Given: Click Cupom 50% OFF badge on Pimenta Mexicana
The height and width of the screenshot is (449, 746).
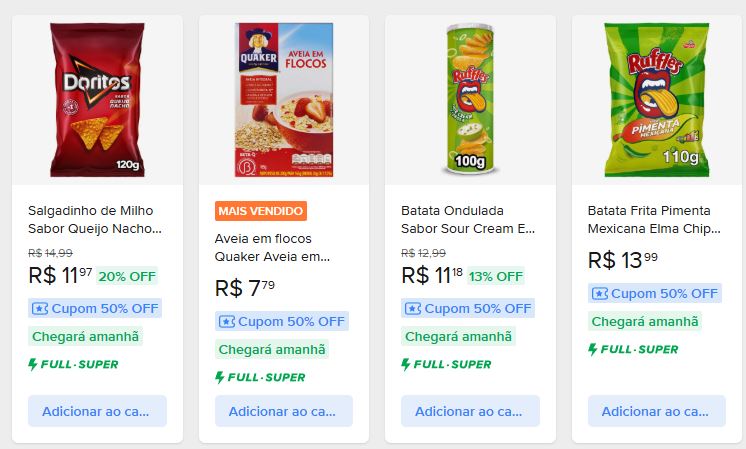Looking at the screenshot, I should 655,293.
